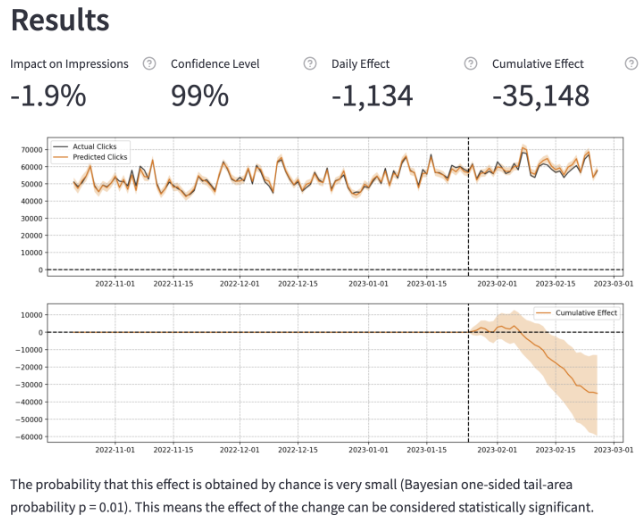The height and width of the screenshot is (529, 640).
Task: Click help icon beside Impact on Impressions
Action: [x=149, y=64]
